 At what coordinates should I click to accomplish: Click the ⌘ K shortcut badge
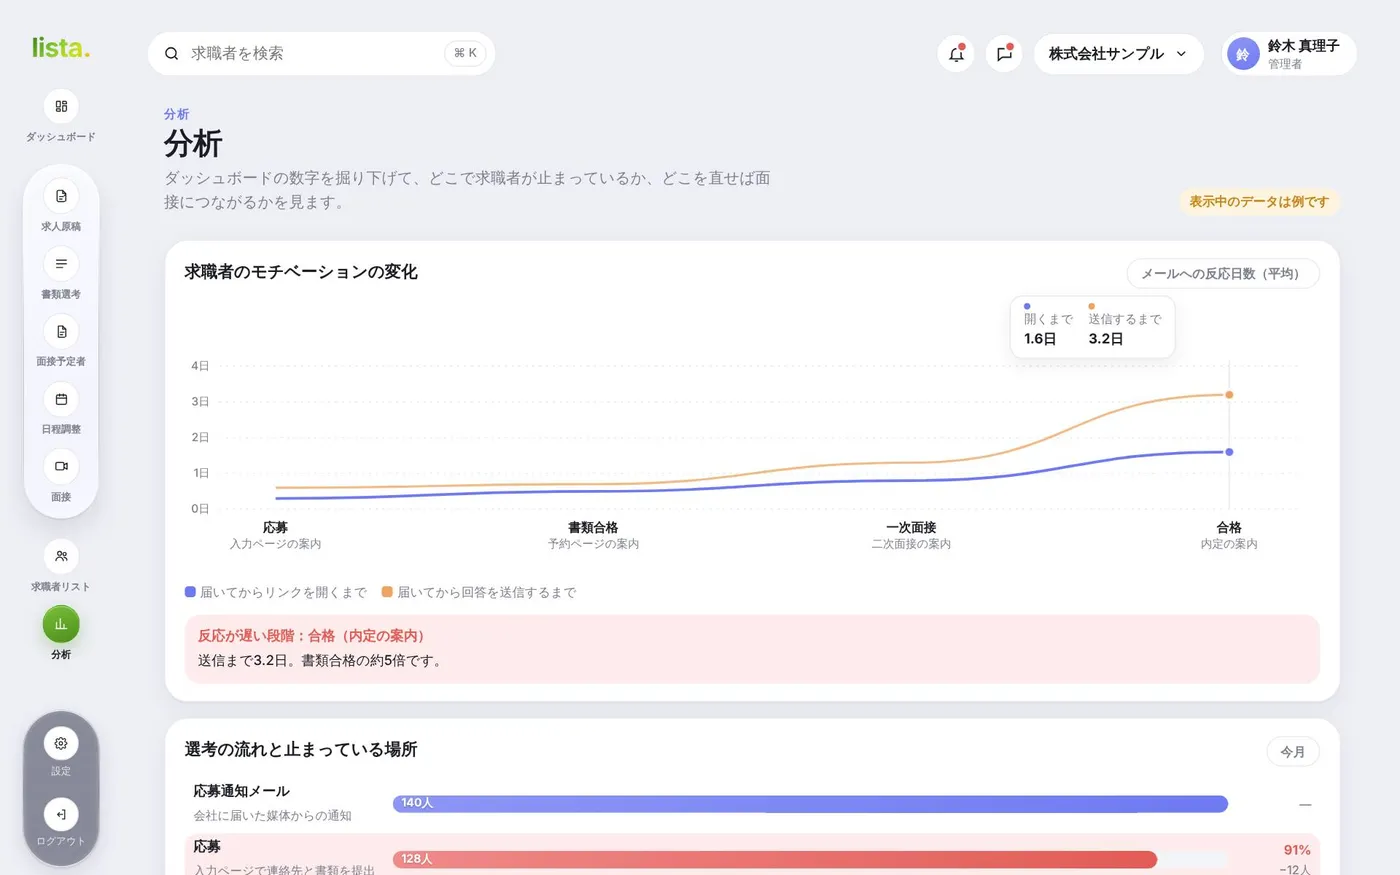pyautogui.click(x=465, y=53)
